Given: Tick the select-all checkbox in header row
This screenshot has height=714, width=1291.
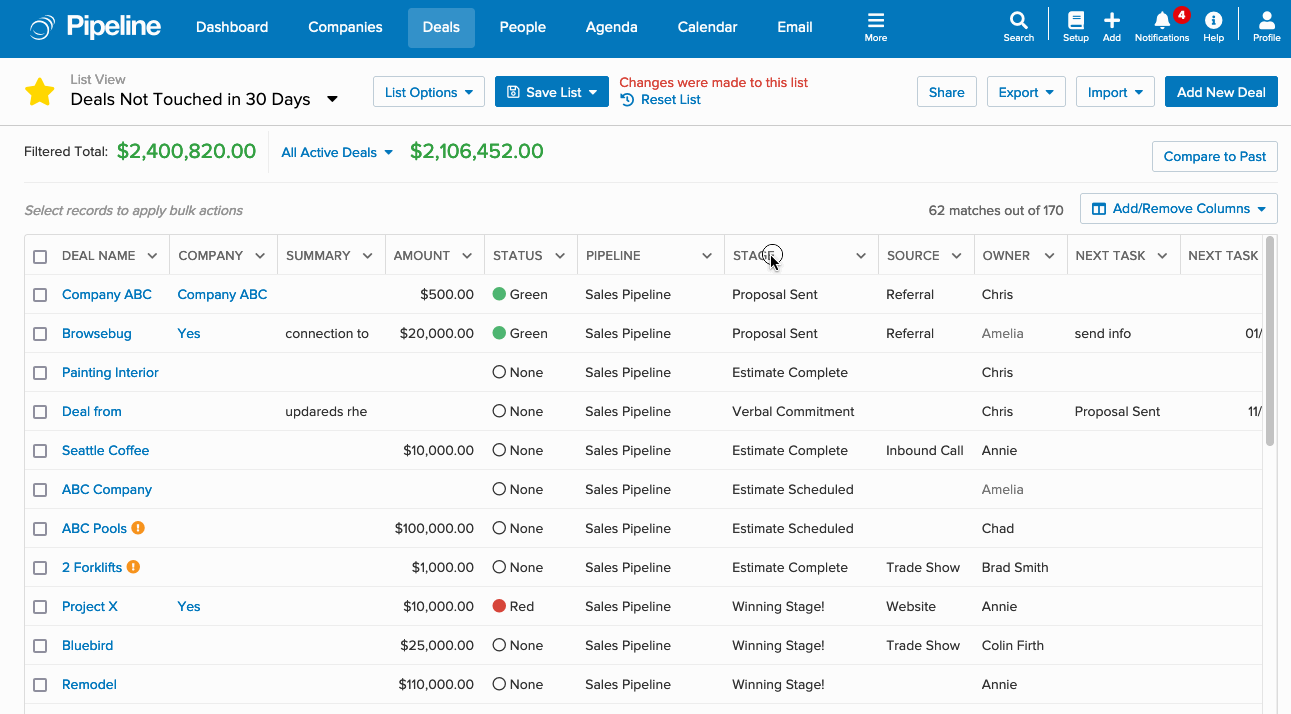Looking at the screenshot, I should (x=40, y=256).
